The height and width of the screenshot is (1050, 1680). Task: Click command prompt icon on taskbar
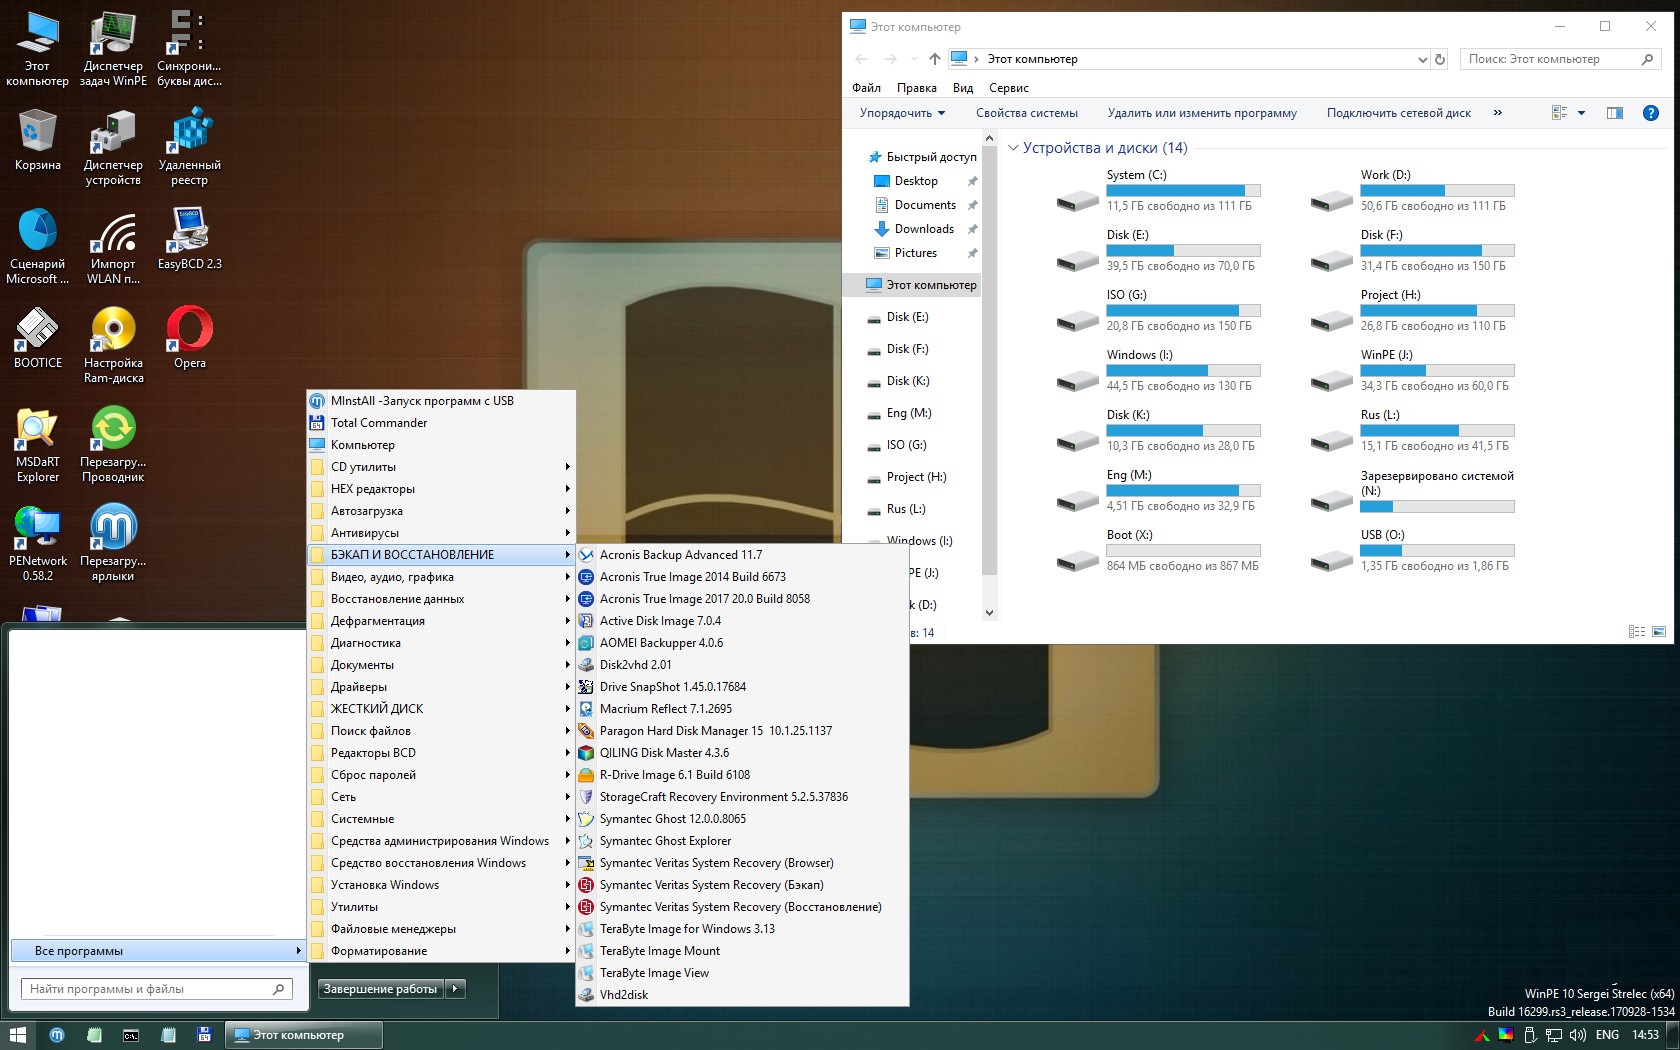(131, 1035)
